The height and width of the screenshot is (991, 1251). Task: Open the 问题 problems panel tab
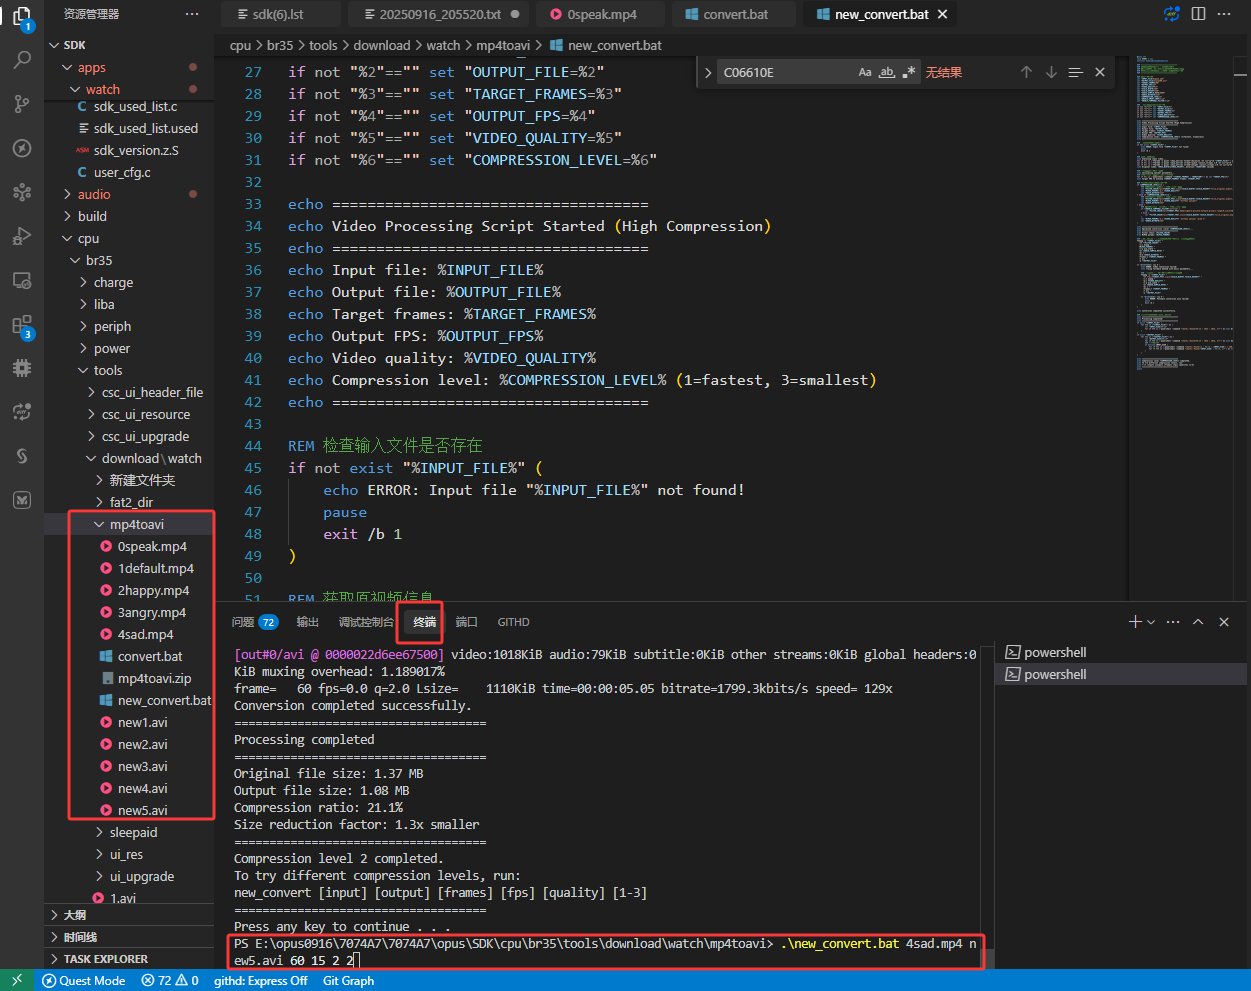pyautogui.click(x=255, y=622)
